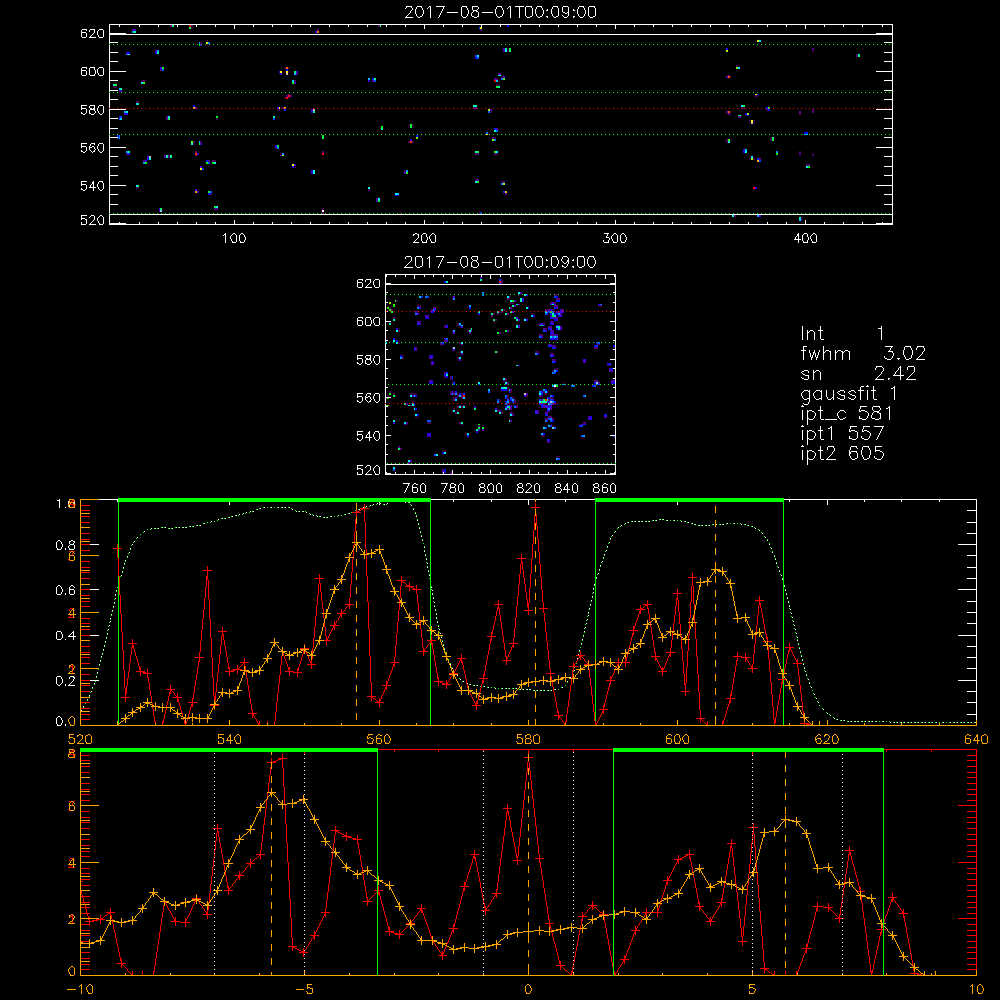Select the 'gaussfit 1' readout line
The image size is (1000, 1000).
[x=849, y=393]
